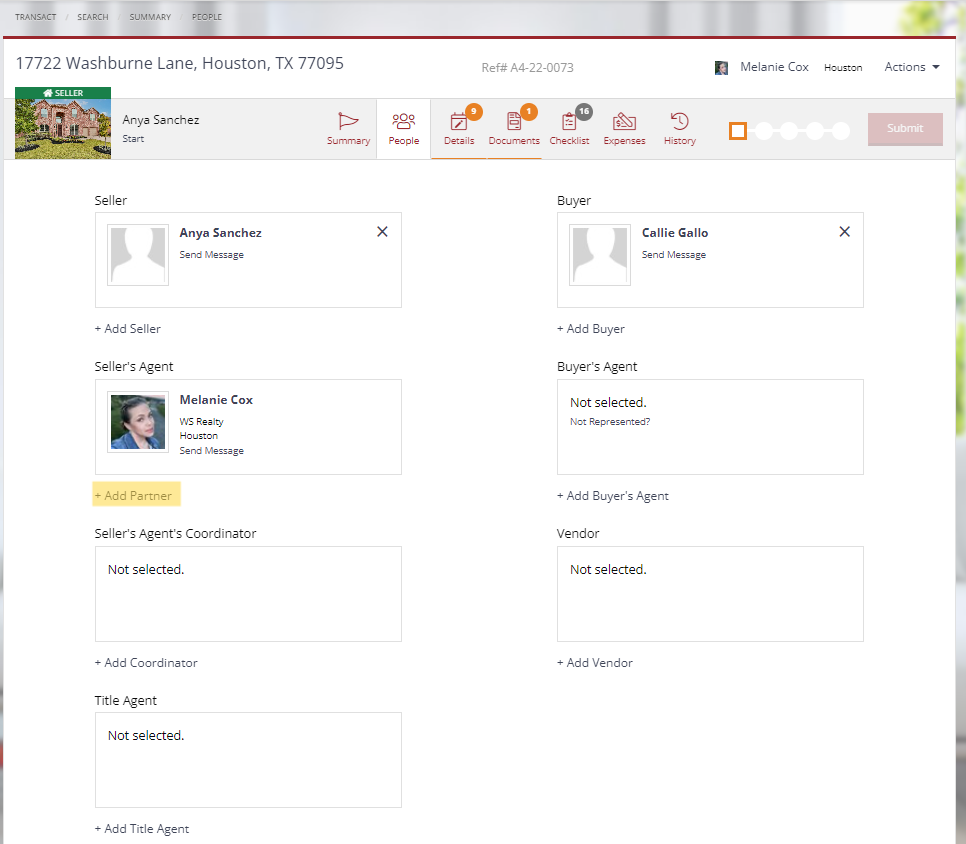Click the Not Represented option for Buyer's Agent

[x=609, y=421]
